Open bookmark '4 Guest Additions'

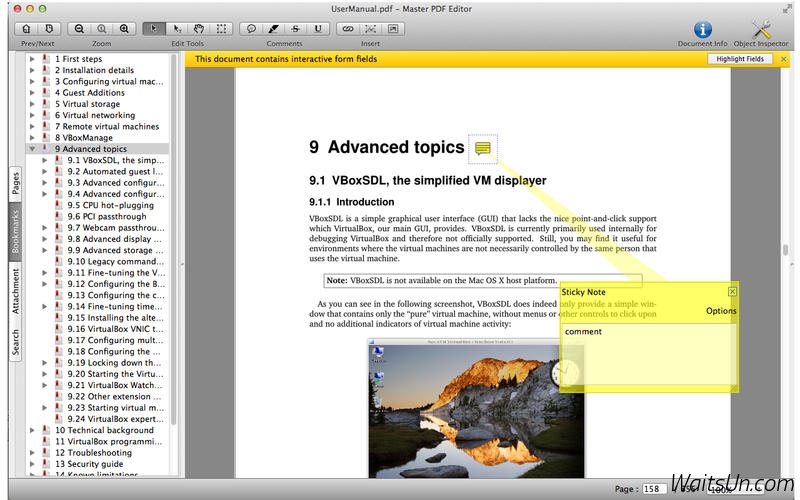[90, 93]
